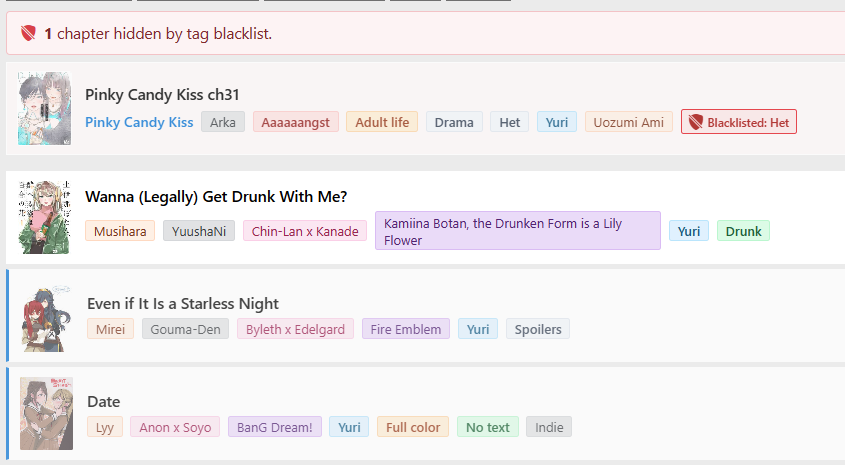Select the Chin-Lan x Kanade pairing tag
This screenshot has width=845, height=465.
(305, 231)
